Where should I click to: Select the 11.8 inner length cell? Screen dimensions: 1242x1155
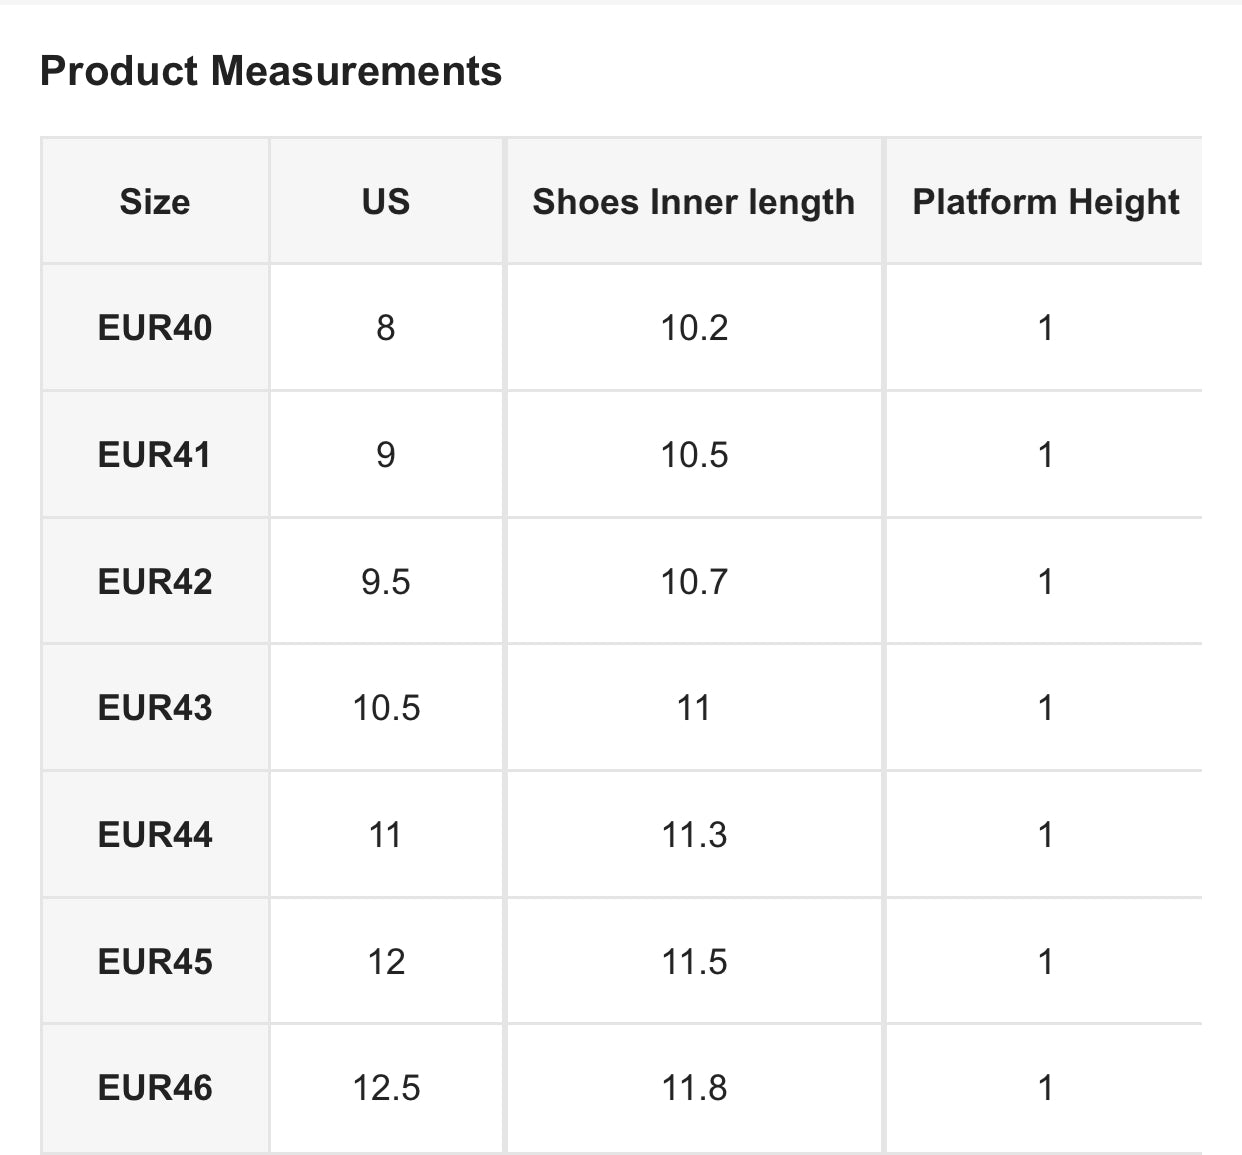pyautogui.click(x=694, y=1087)
